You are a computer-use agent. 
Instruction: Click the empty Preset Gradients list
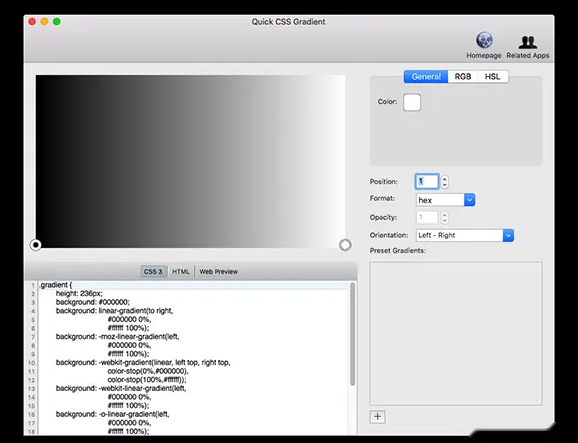click(456, 334)
